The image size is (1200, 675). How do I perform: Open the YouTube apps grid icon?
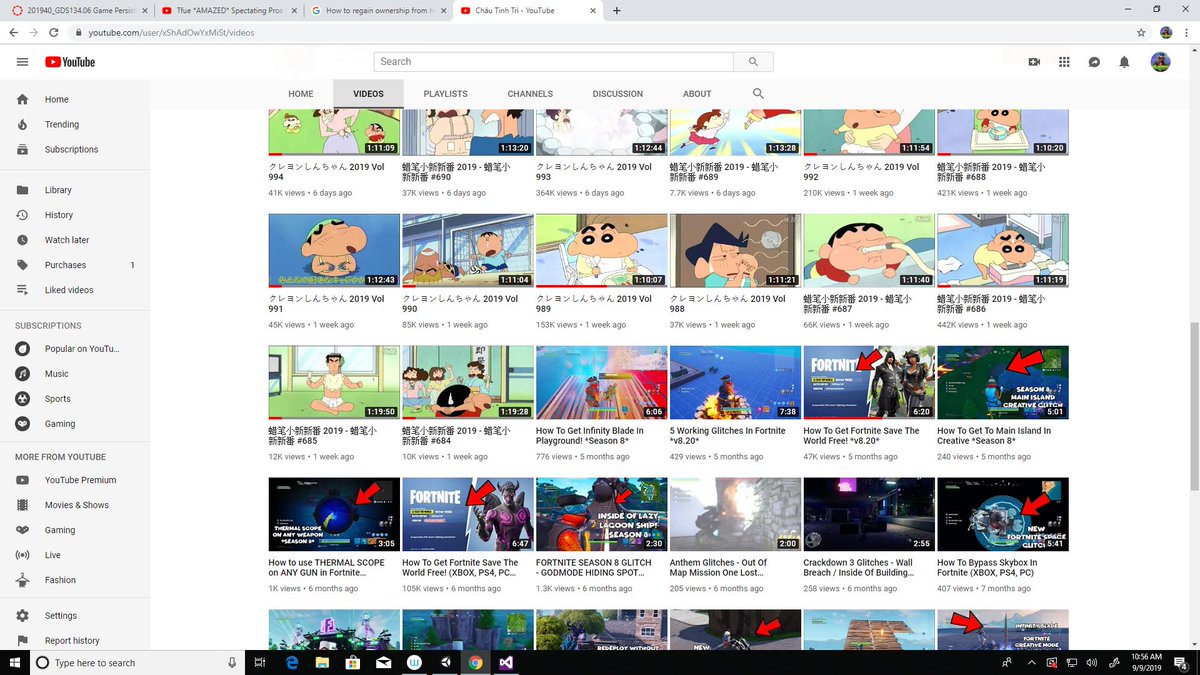coord(1064,62)
